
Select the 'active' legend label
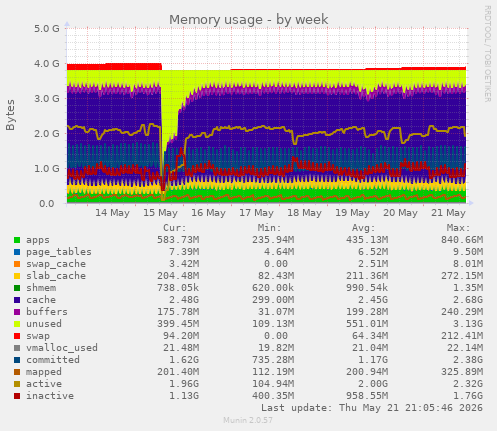(x=44, y=384)
